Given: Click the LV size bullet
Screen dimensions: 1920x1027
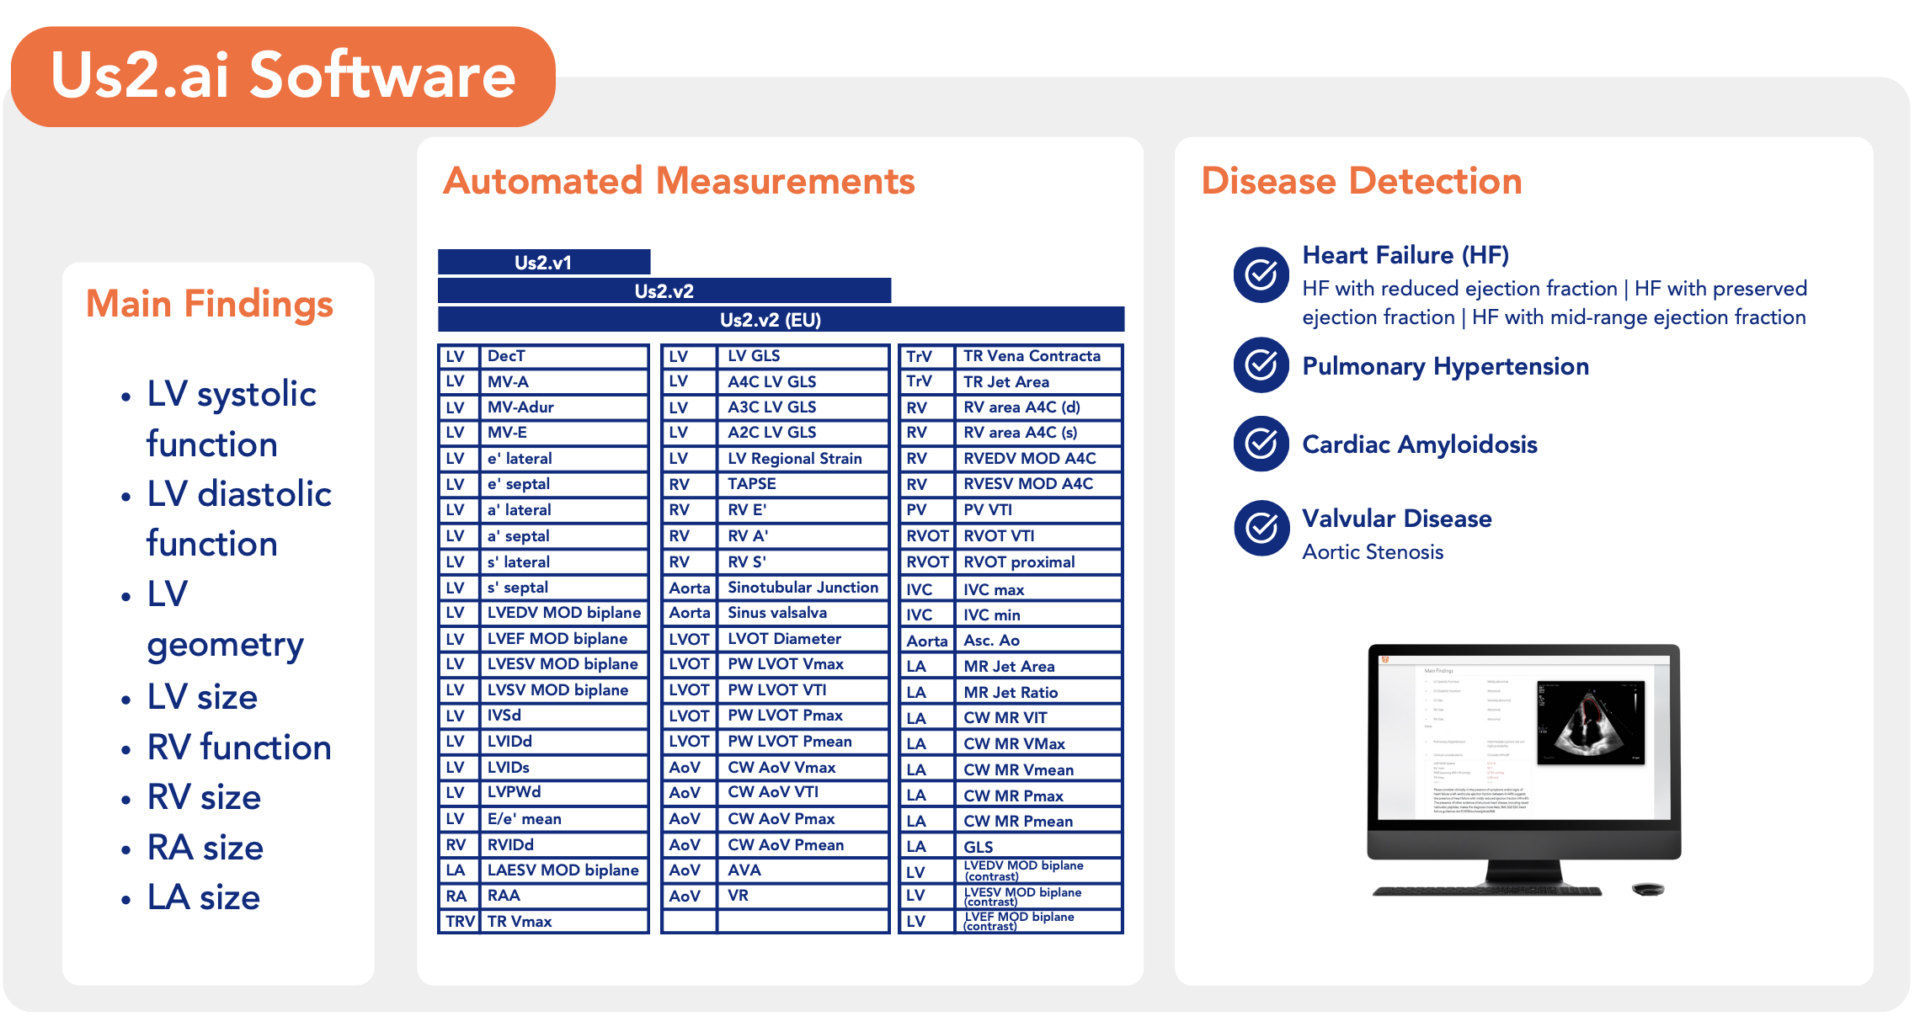Looking at the screenshot, I should pyautogui.click(x=202, y=697).
